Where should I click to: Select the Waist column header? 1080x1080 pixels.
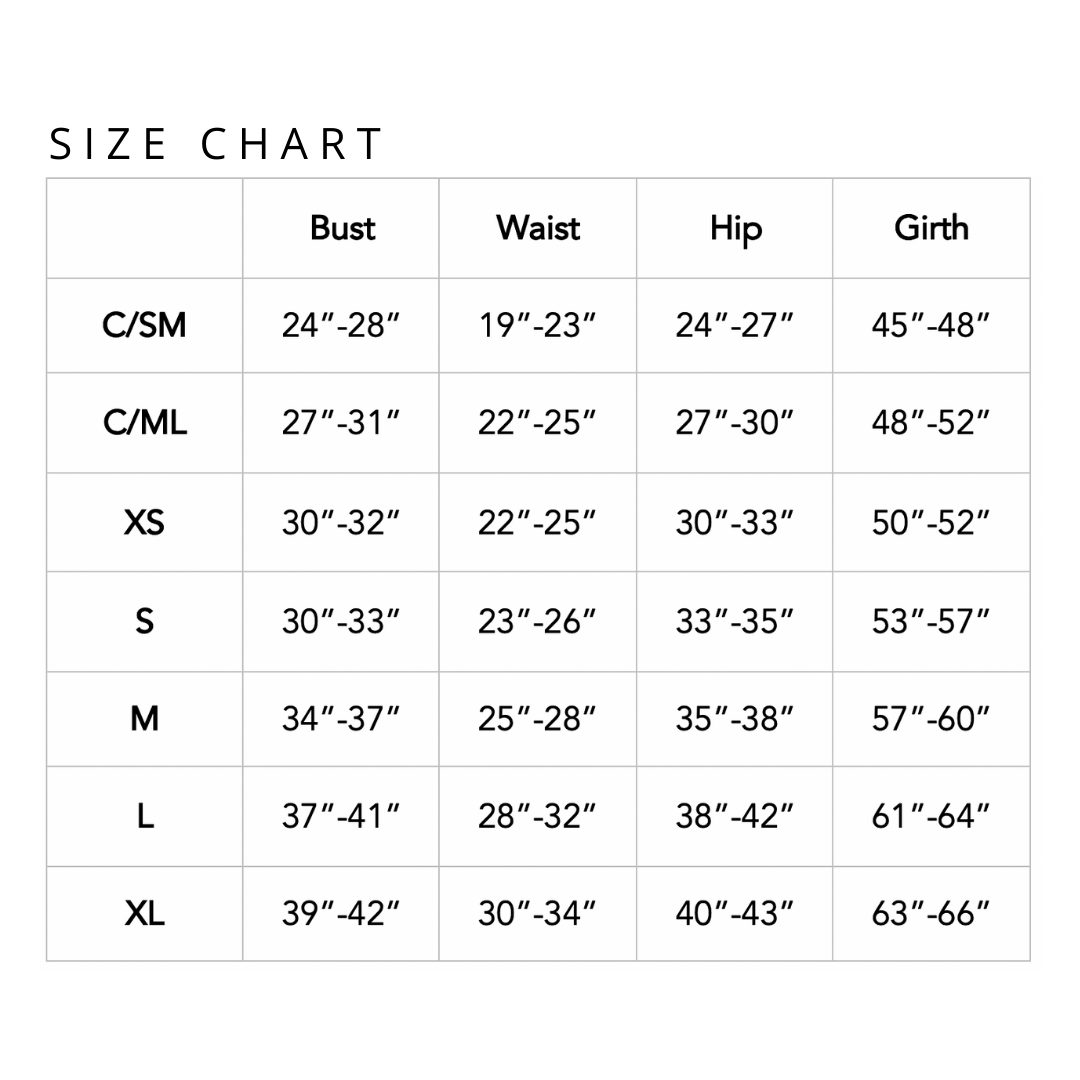click(x=538, y=228)
